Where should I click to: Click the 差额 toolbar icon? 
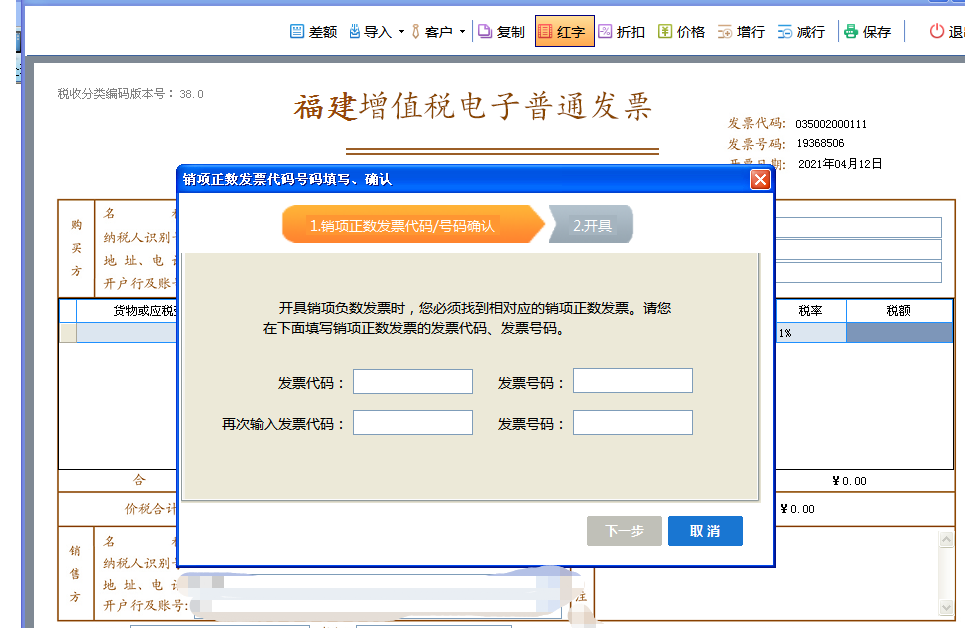point(297,32)
